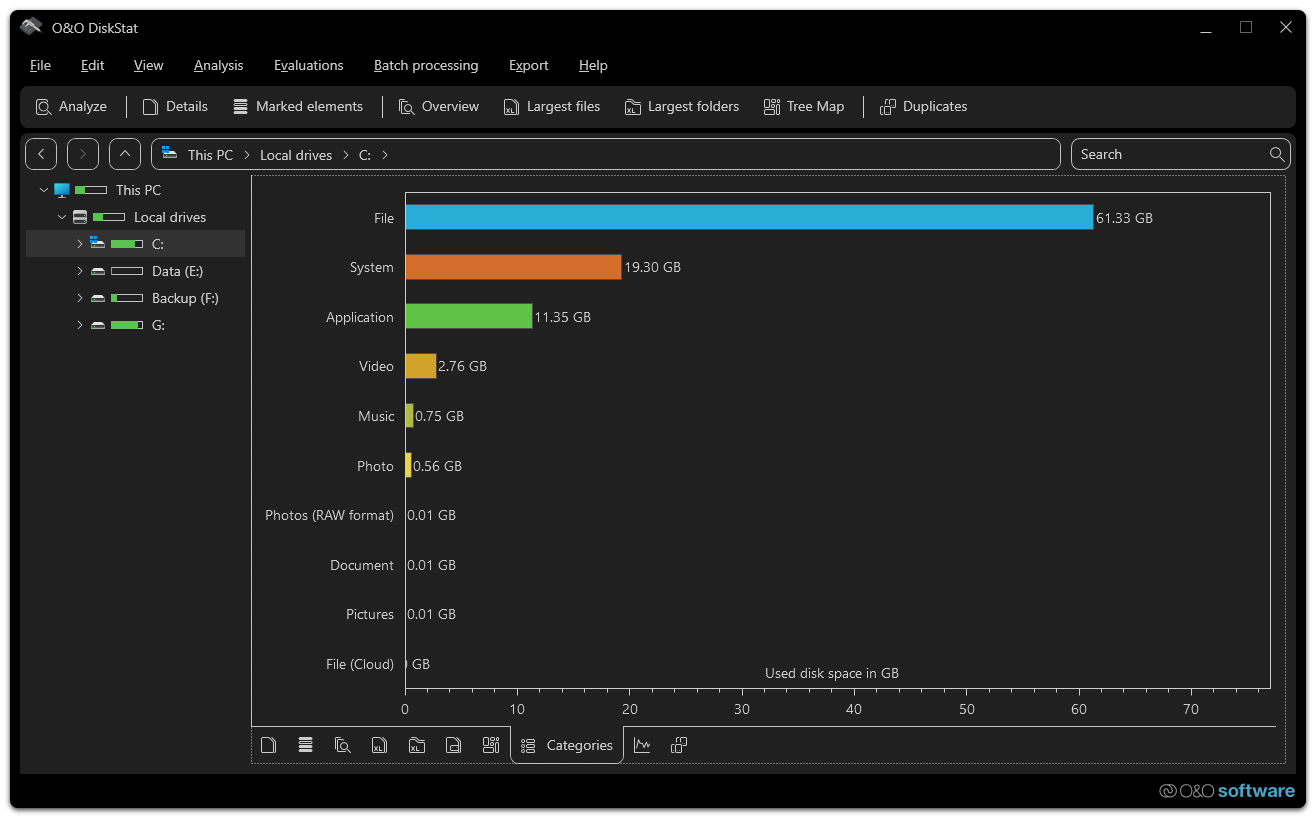
Task: Open the Export menu
Action: point(529,65)
